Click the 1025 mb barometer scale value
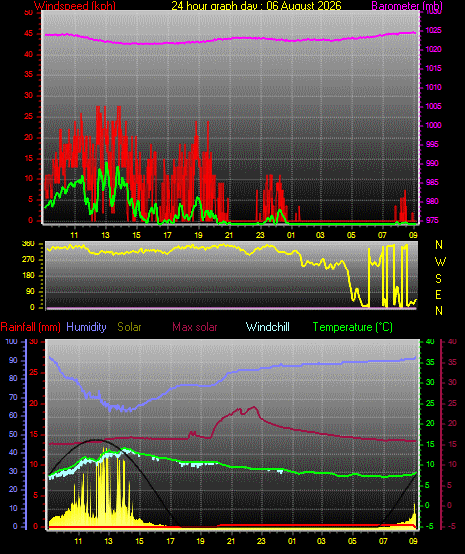The width and height of the screenshot is (465, 554). coord(433,30)
